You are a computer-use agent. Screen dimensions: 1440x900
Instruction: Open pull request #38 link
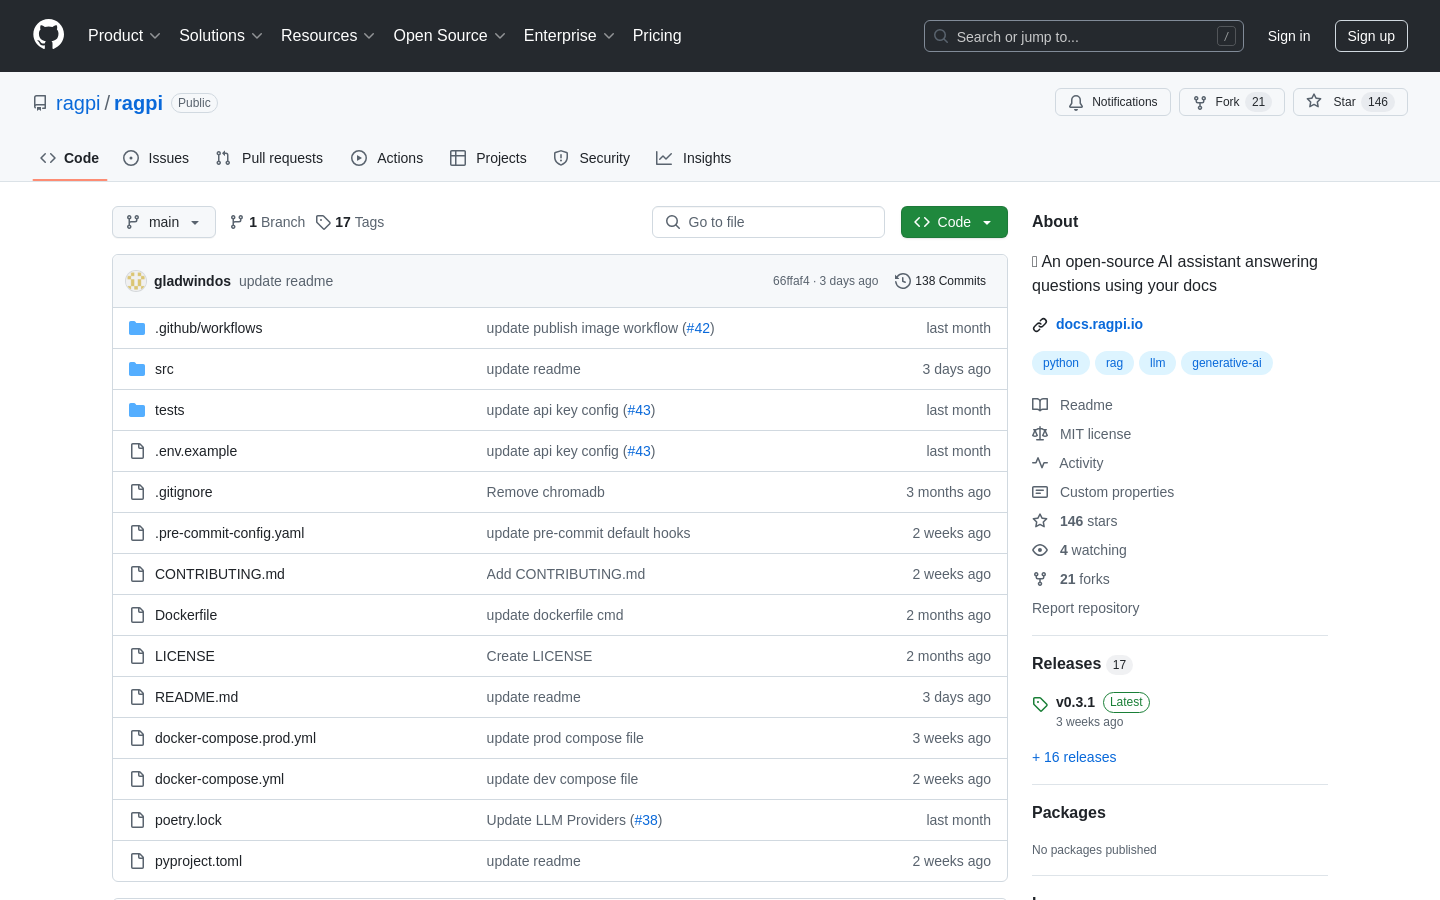tap(646, 820)
